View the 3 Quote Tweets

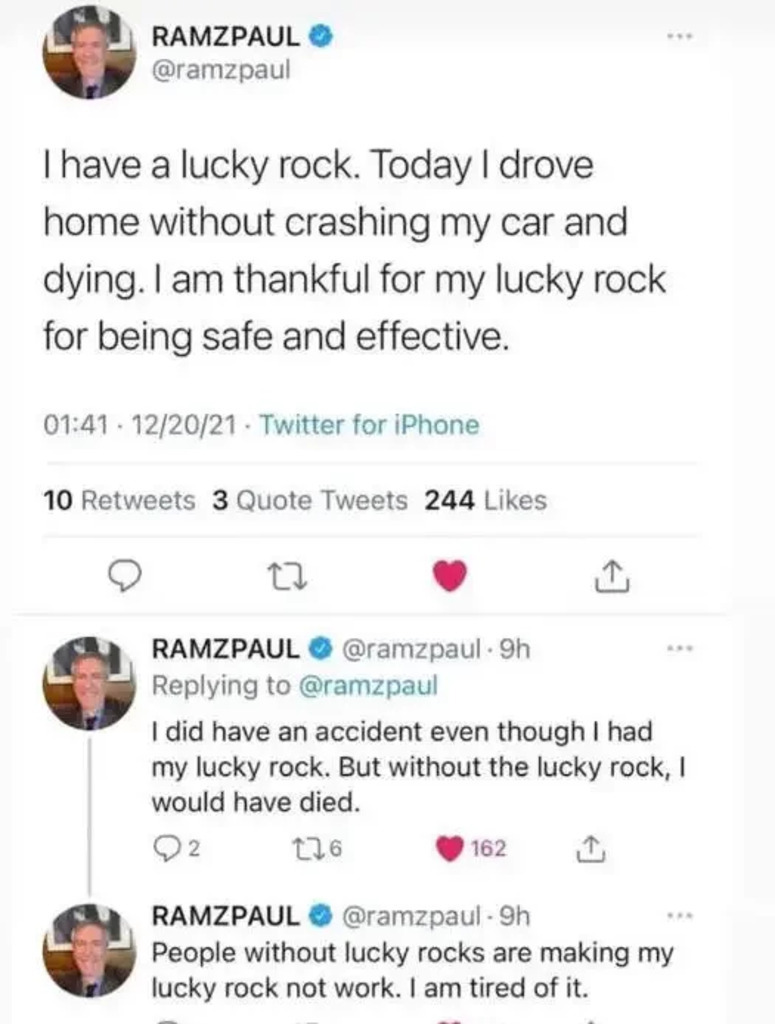310,500
